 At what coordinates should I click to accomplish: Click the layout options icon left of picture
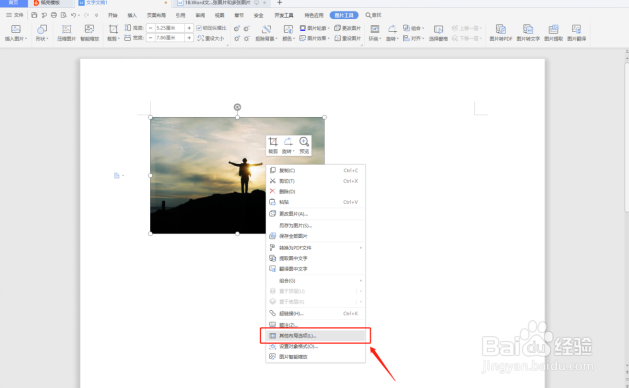click(x=117, y=175)
